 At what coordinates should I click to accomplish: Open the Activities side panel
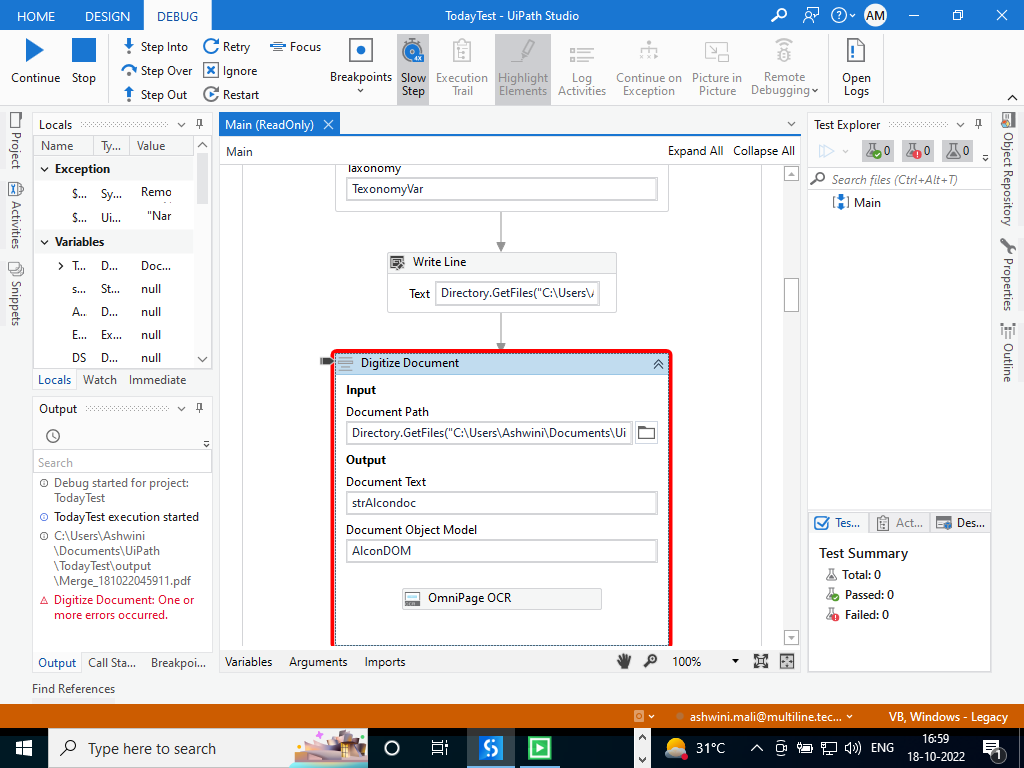pos(16,216)
